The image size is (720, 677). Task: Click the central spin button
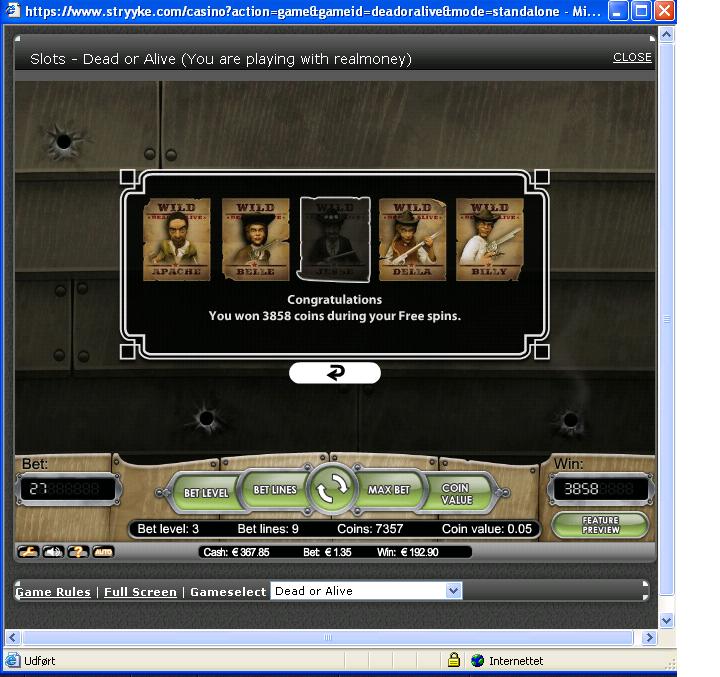[331, 489]
